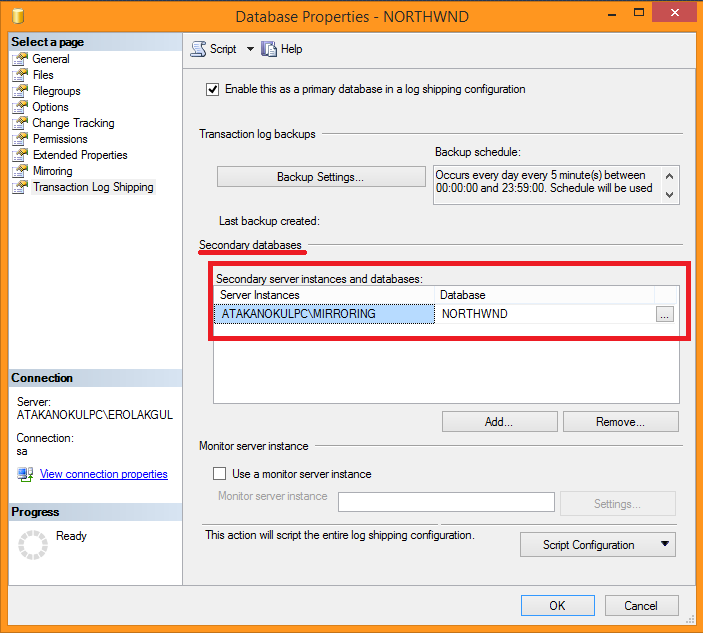Click View connection properties link
Viewport: 703px width, 633px height.
[104, 474]
